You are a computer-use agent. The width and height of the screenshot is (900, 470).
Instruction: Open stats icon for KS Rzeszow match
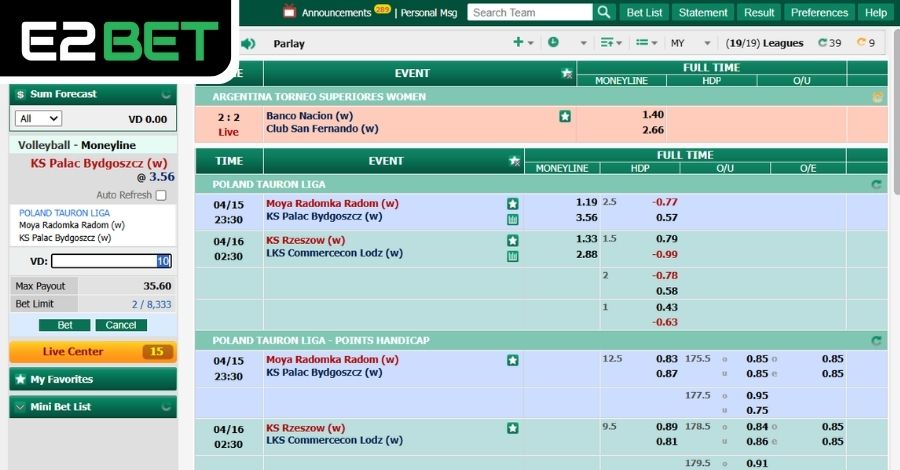tap(513, 256)
